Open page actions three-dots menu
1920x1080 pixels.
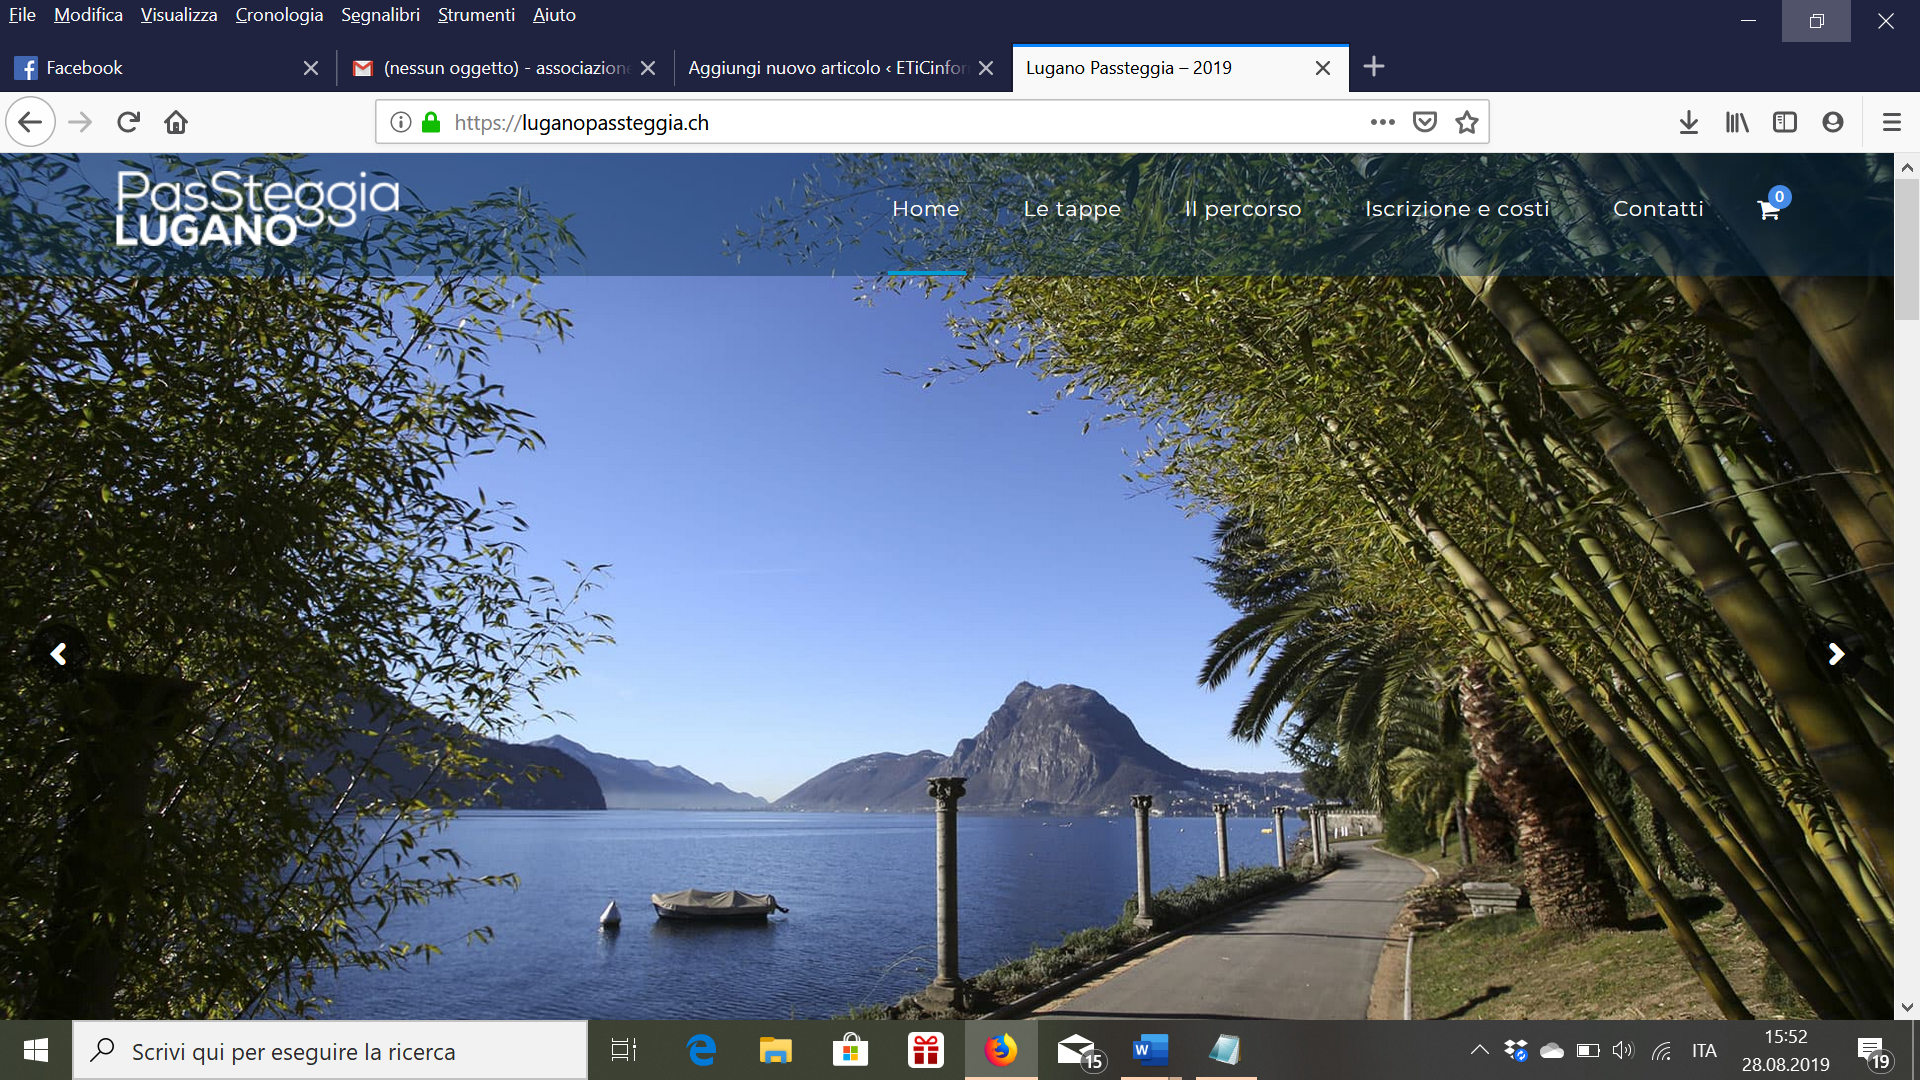click(x=1383, y=122)
